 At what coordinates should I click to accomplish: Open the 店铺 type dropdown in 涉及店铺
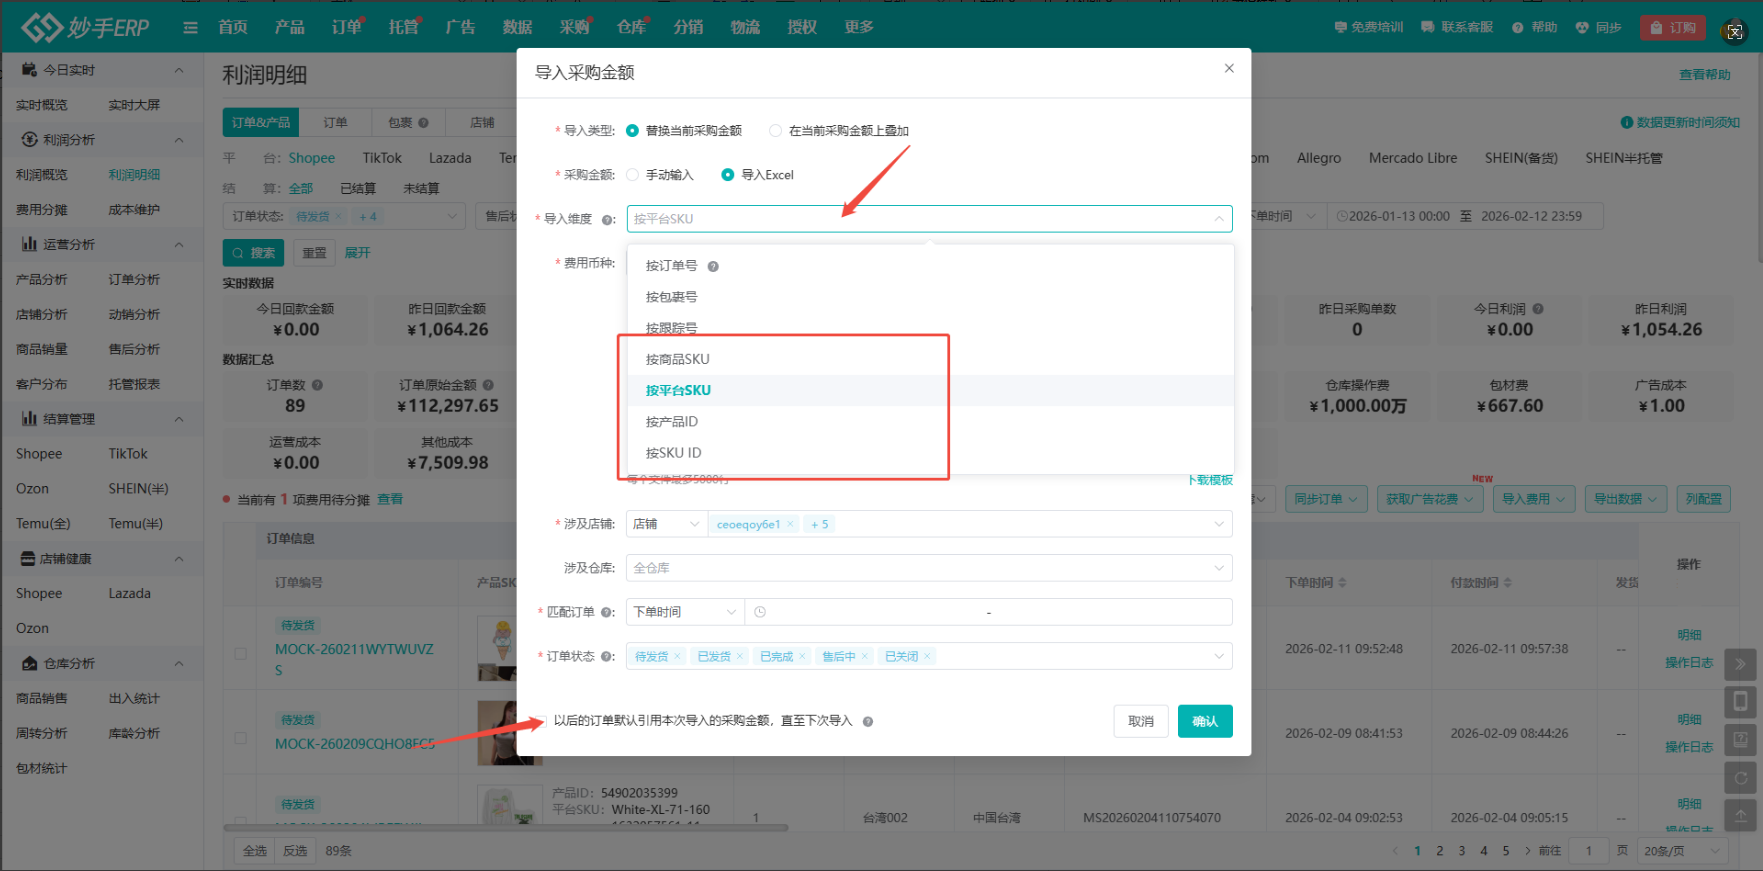pyautogui.click(x=666, y=524)
